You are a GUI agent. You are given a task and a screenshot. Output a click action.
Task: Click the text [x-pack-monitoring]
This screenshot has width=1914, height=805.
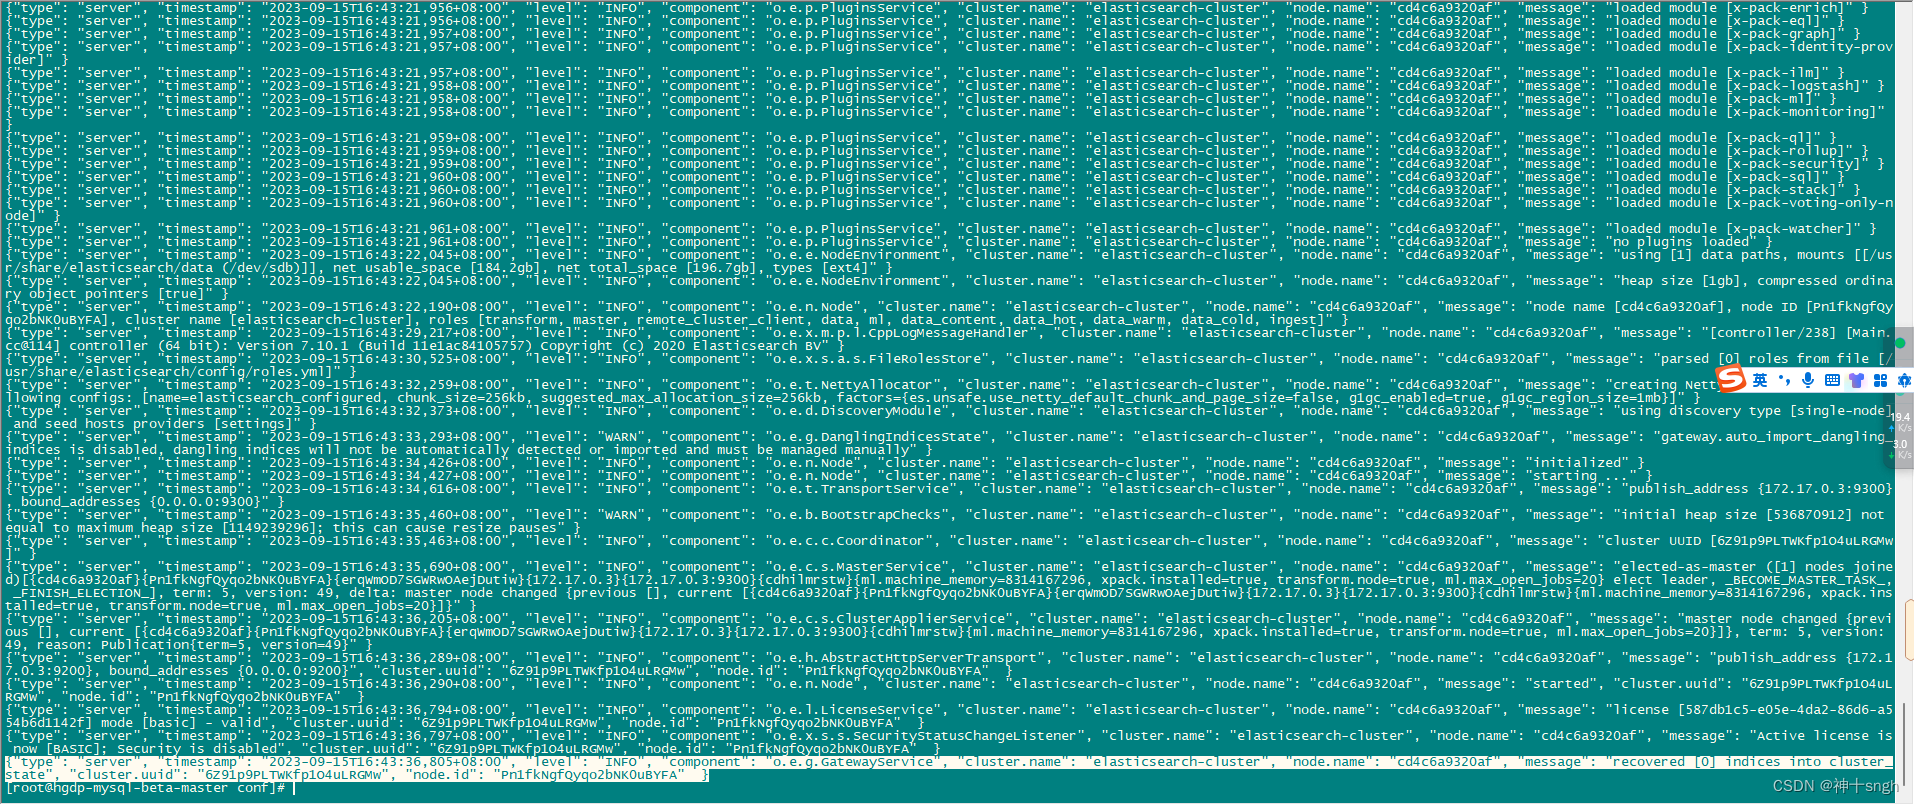click(x=1802, y=112)
